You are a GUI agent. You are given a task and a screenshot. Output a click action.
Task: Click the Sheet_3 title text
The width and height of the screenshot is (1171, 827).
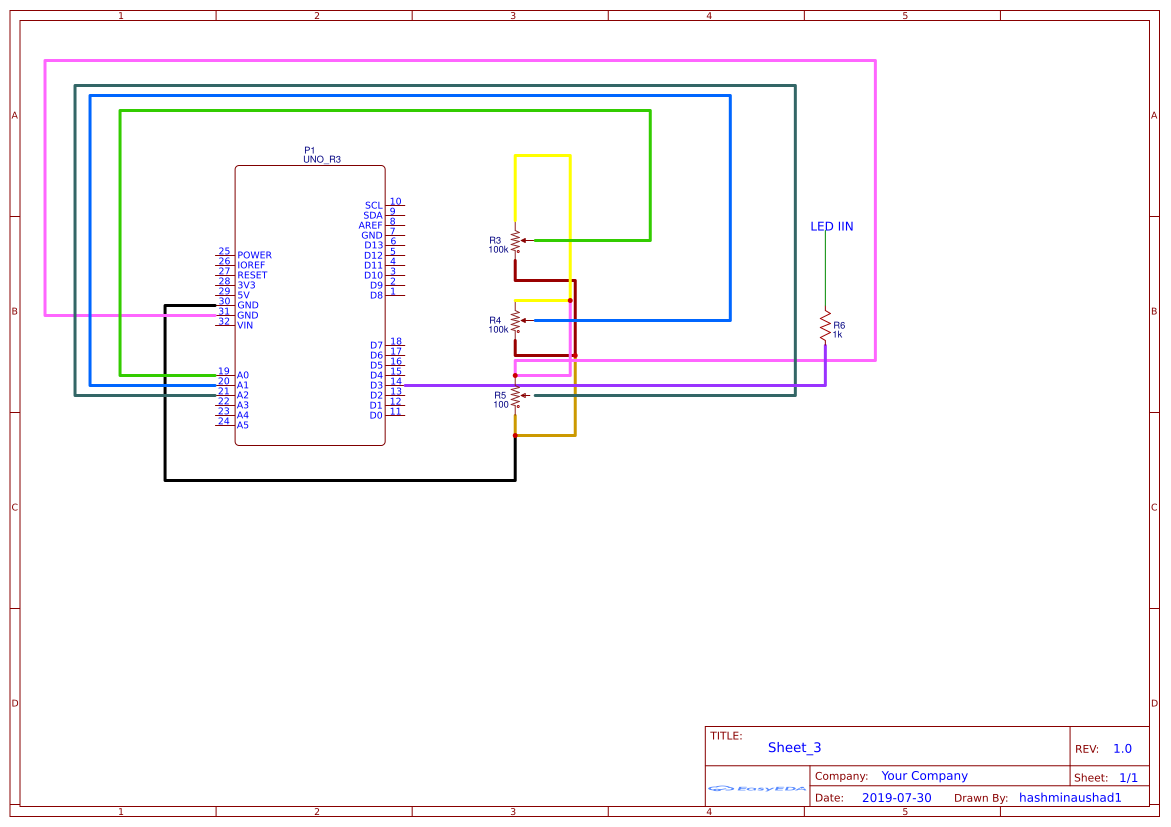(793, 747)
